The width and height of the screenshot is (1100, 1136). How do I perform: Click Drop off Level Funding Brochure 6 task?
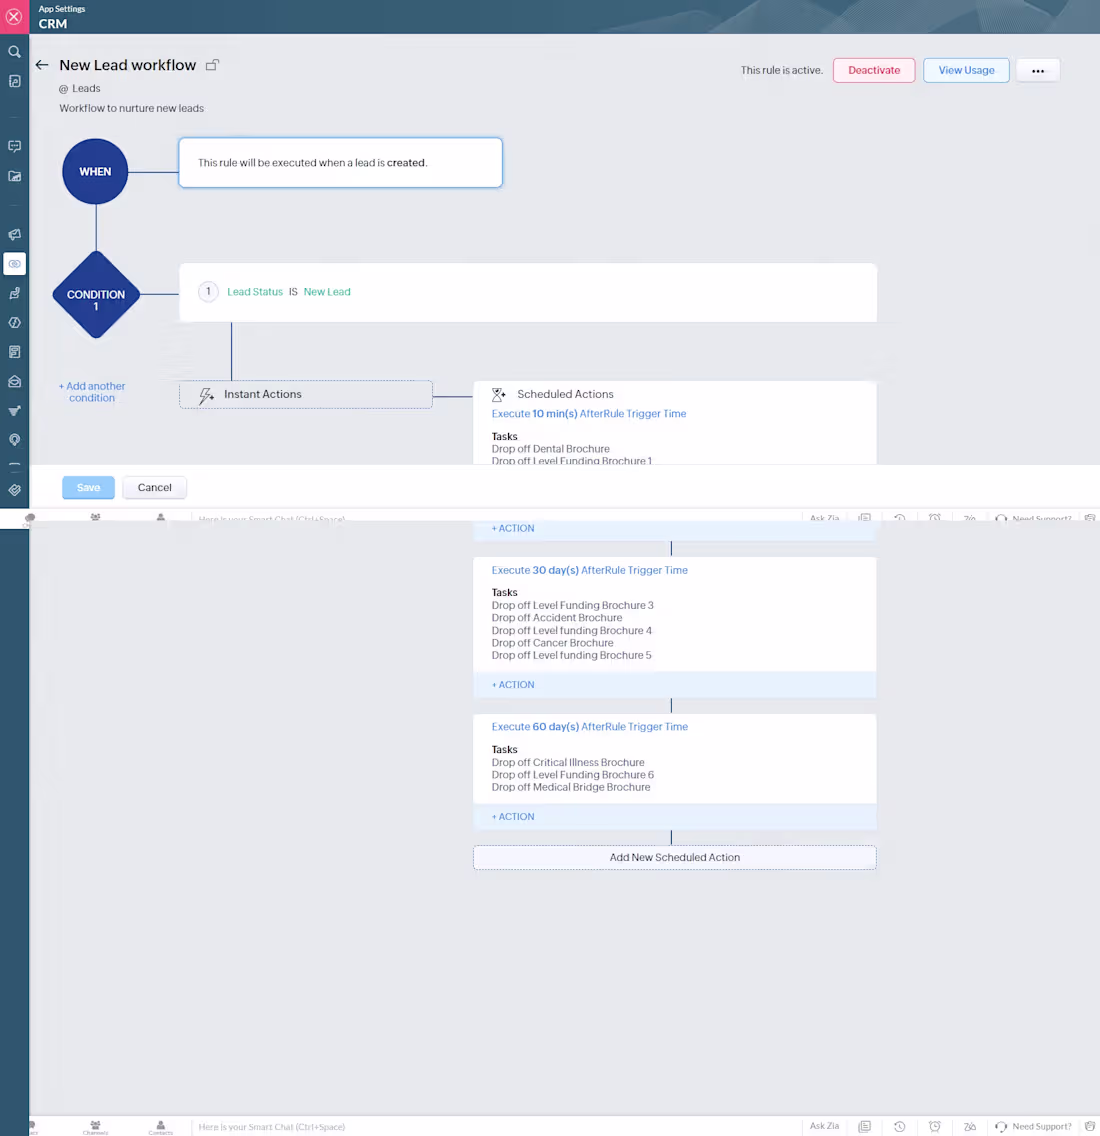coord(572,774)
